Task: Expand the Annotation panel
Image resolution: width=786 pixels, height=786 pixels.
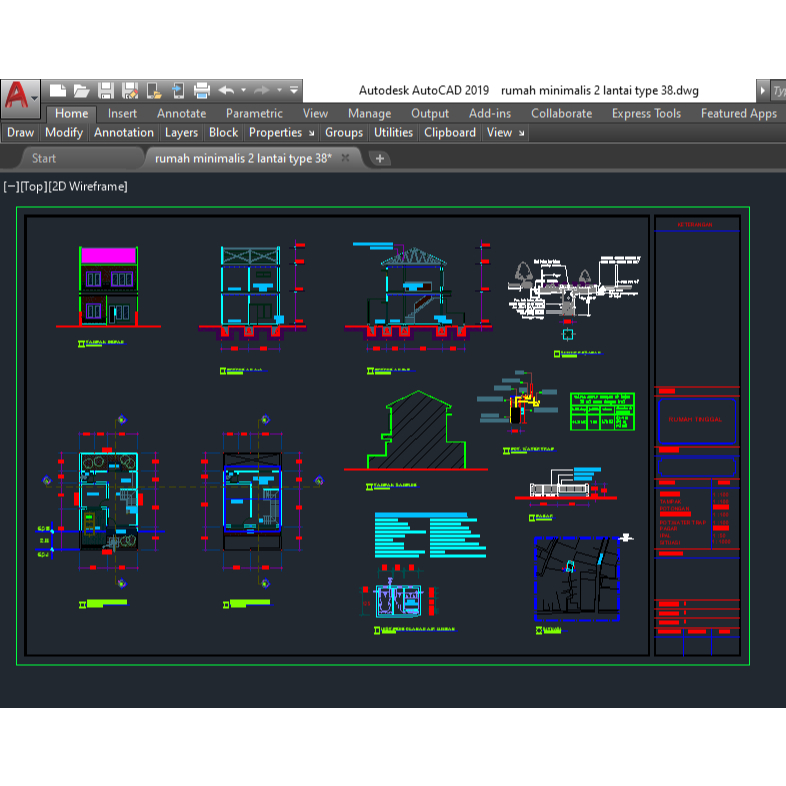Action: pos(124,133)
